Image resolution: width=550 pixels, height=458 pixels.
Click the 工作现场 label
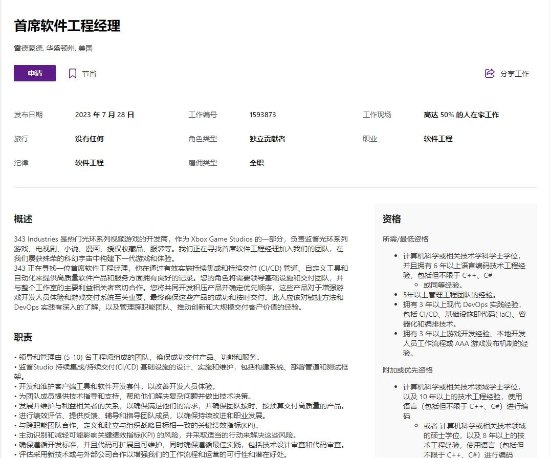click(x=377, y=115)
